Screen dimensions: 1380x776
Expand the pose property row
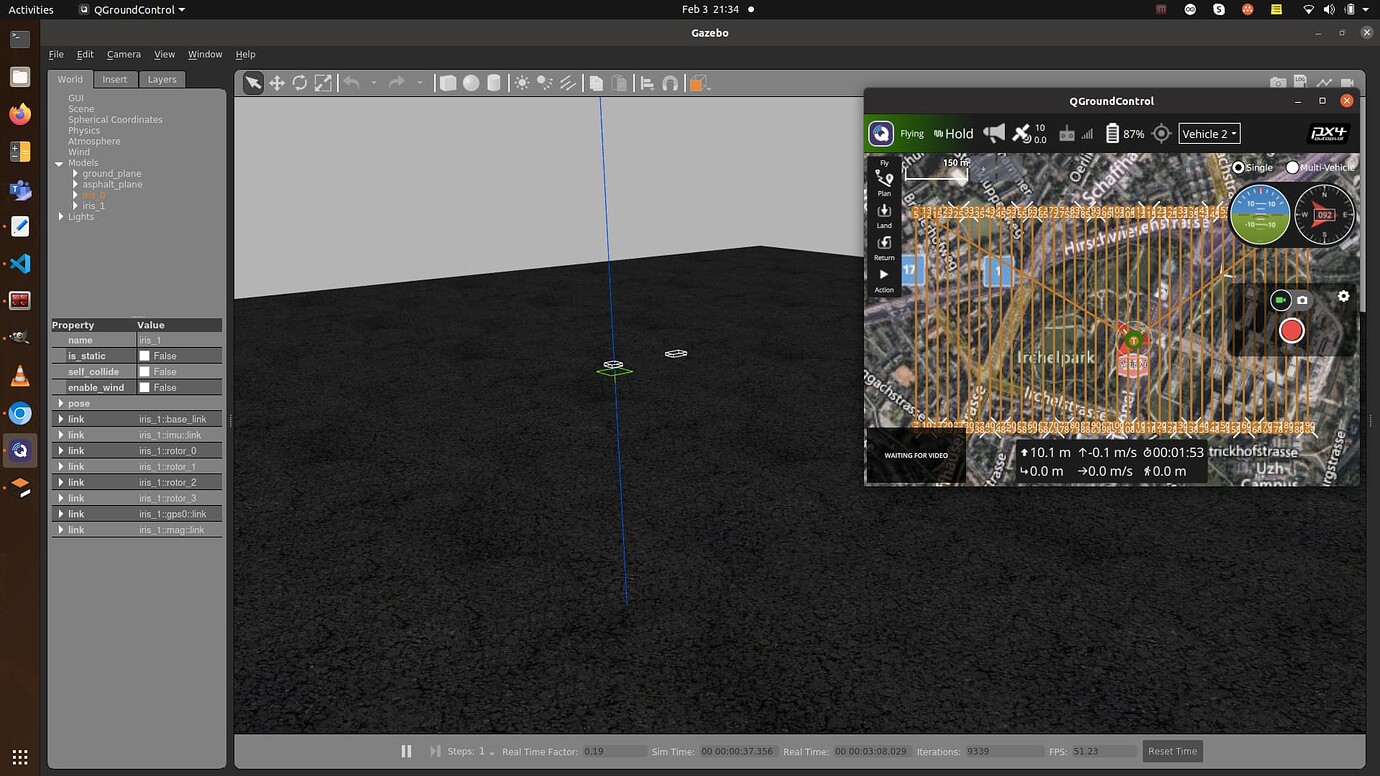(61, 404)
